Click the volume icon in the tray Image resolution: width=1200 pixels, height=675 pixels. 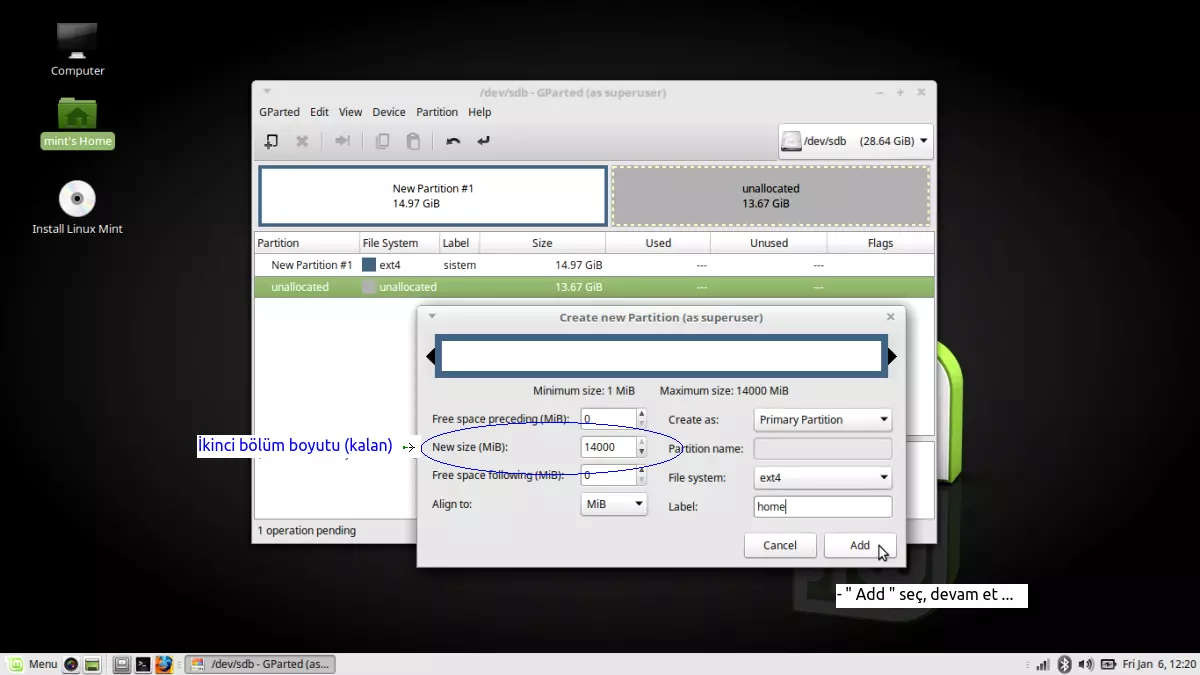tap(1086, 663)
